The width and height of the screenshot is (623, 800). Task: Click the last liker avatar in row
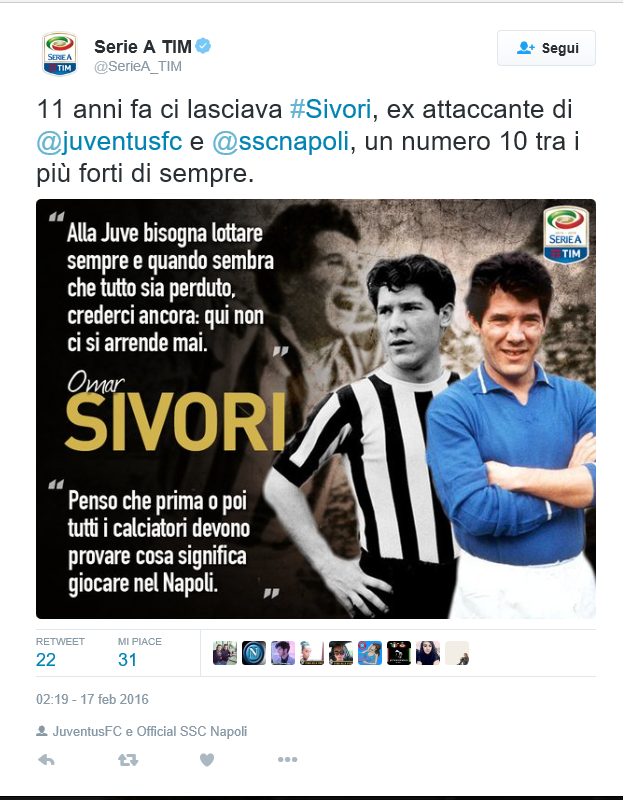click(x=457, y=653)
